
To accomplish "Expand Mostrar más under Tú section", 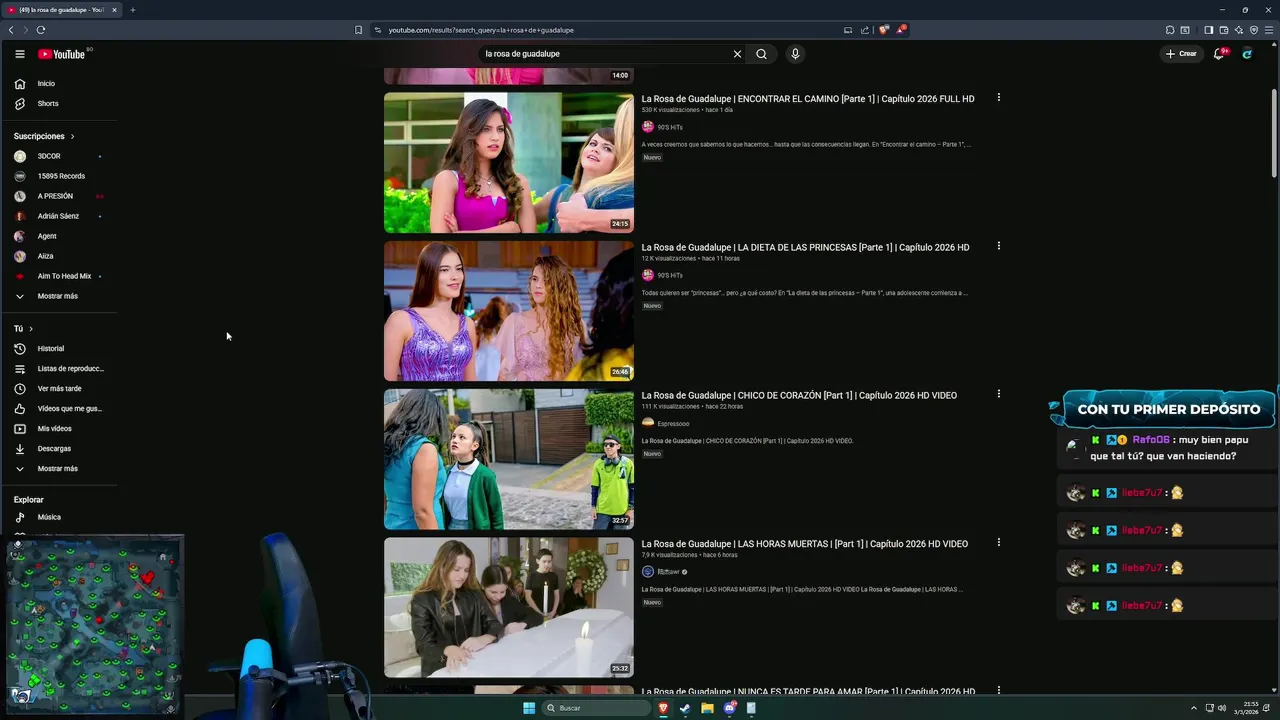I will 60,469.
